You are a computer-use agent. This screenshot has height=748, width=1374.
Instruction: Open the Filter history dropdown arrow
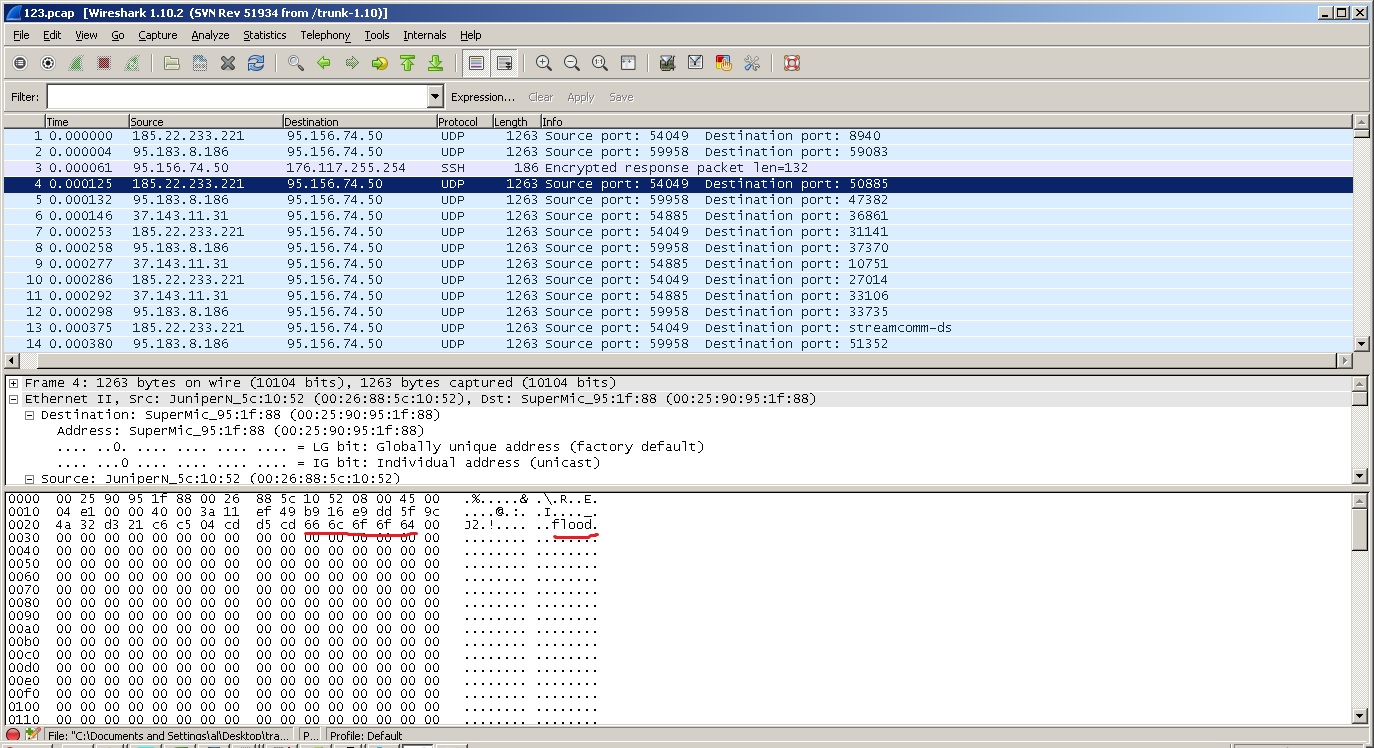pos(435,97)
